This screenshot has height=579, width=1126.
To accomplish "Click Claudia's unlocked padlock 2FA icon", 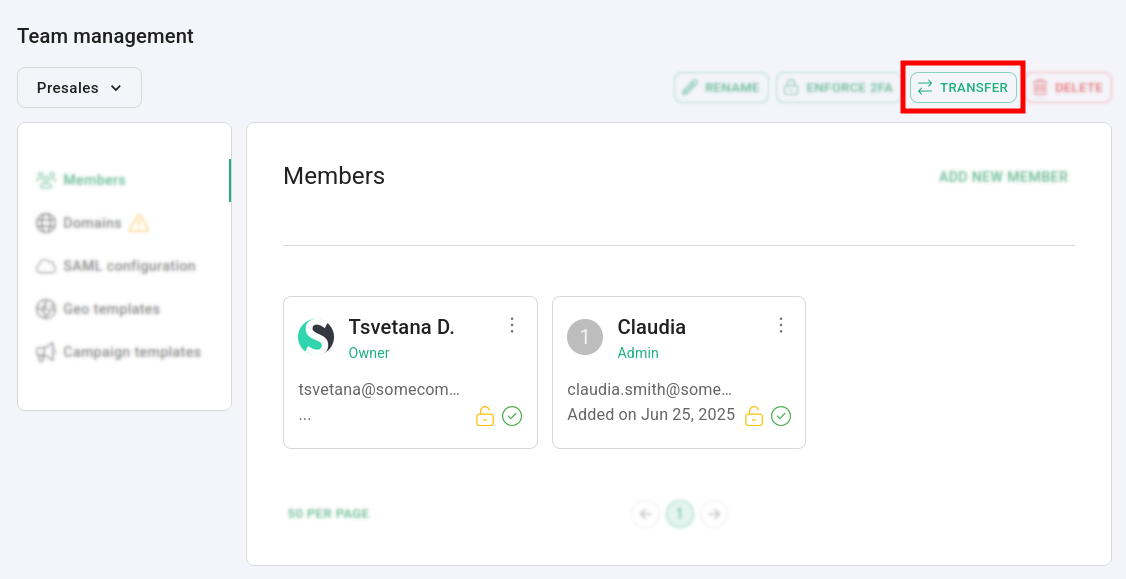I will pyautogui.click(x=754, y=416).
